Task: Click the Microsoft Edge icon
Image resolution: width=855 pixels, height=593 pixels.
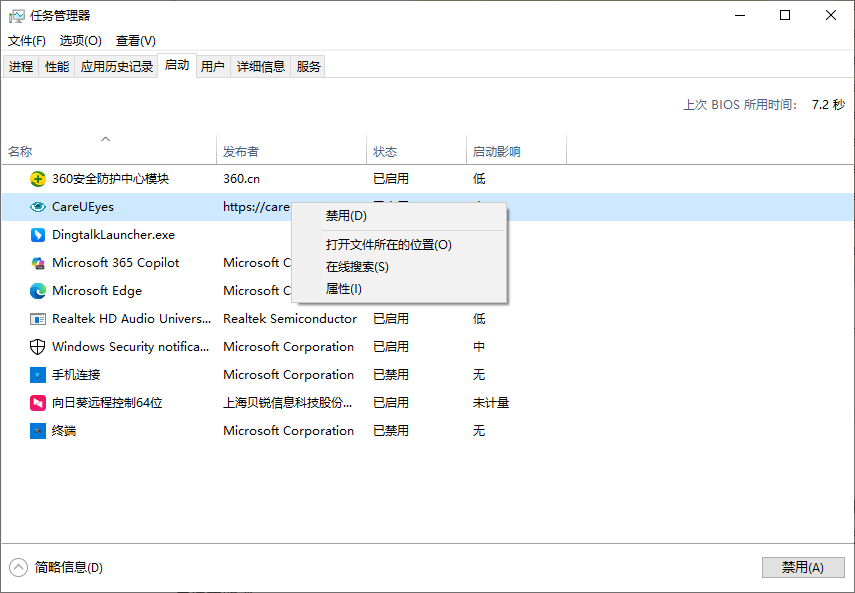Action: point(38,291)
